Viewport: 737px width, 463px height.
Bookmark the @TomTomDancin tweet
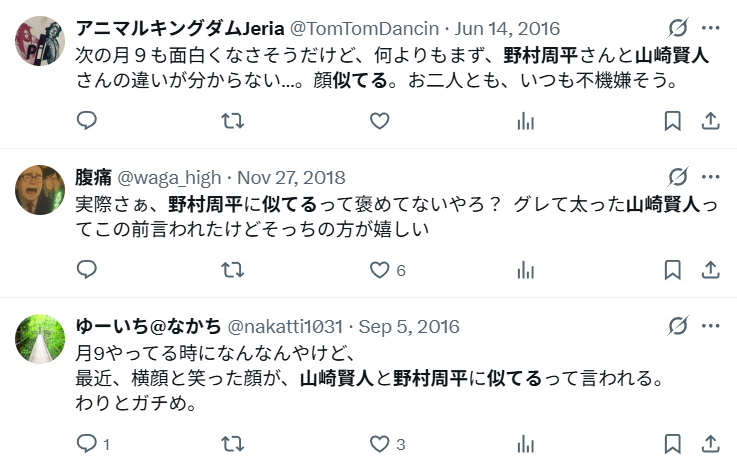pos(673,121)
